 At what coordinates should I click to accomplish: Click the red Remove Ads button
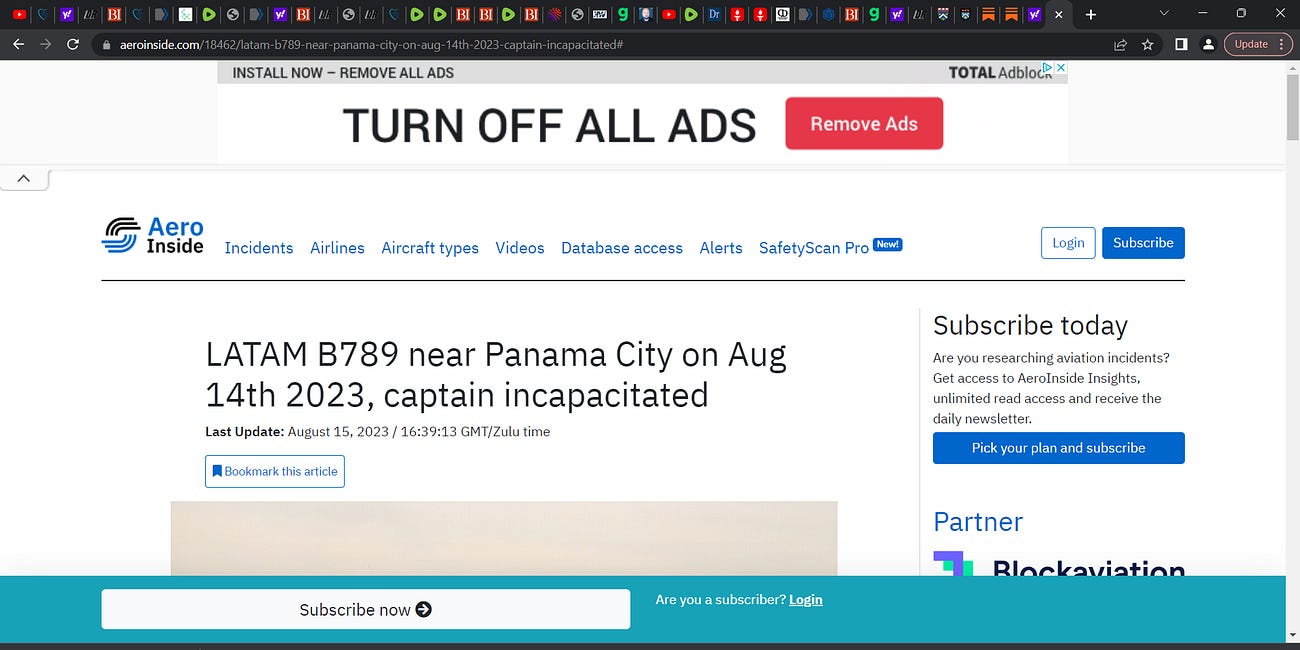point(864,123)
